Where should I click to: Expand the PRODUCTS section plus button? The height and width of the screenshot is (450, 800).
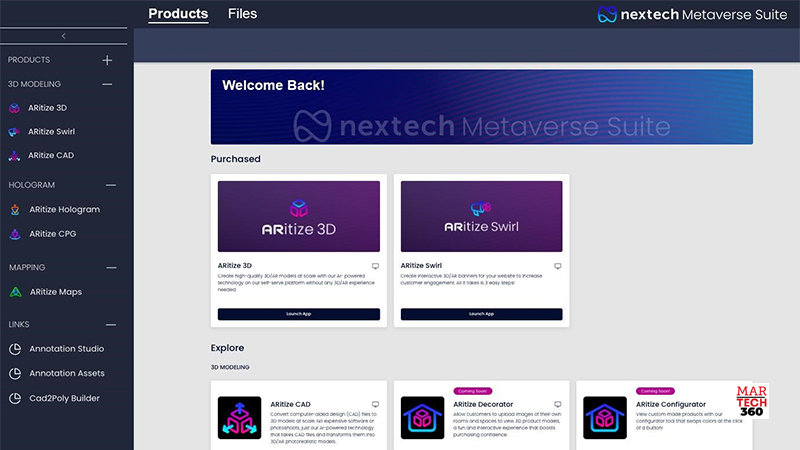click(107, 60)
